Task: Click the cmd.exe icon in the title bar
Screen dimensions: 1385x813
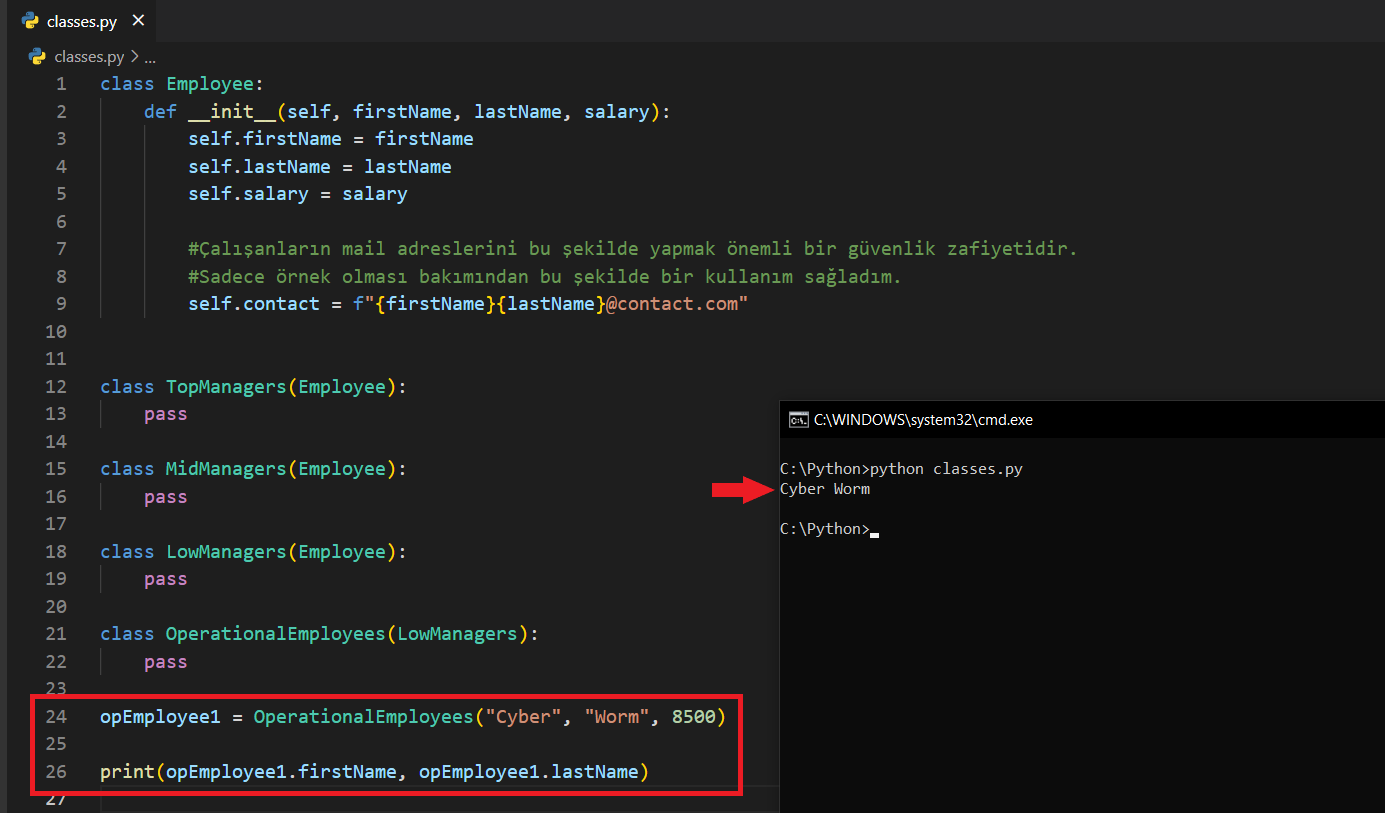Action: [798, 420]
